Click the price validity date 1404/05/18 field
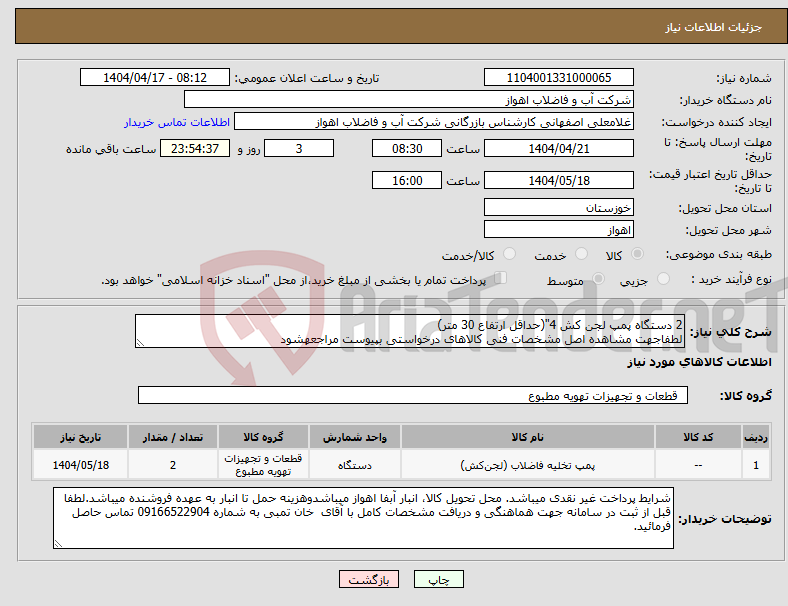The height and width of the screenshot is (606, 788). [x=559, y=180]
